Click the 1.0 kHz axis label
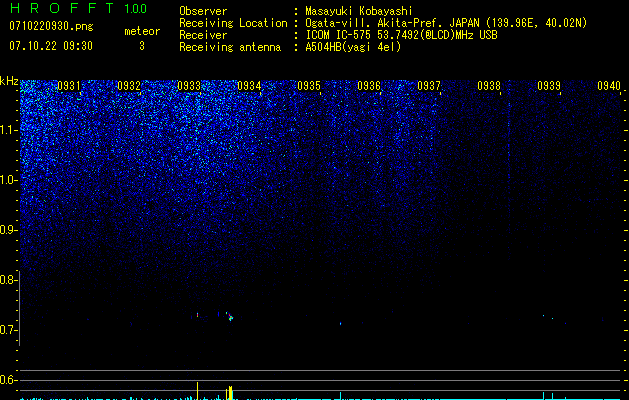Image resolution: width=629 pixels, height=400 pixels. [x=8, y=180]
